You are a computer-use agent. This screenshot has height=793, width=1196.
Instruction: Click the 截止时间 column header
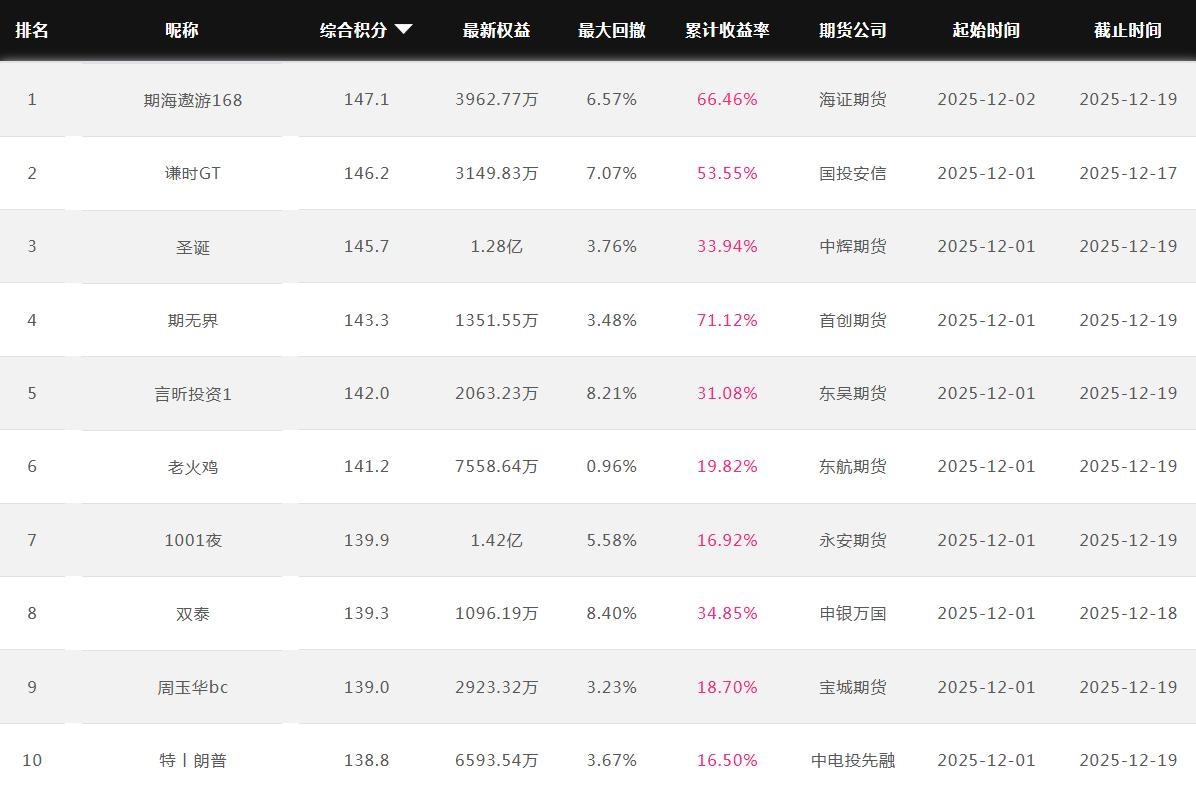pyautogui.click(x=1127, y=30)
